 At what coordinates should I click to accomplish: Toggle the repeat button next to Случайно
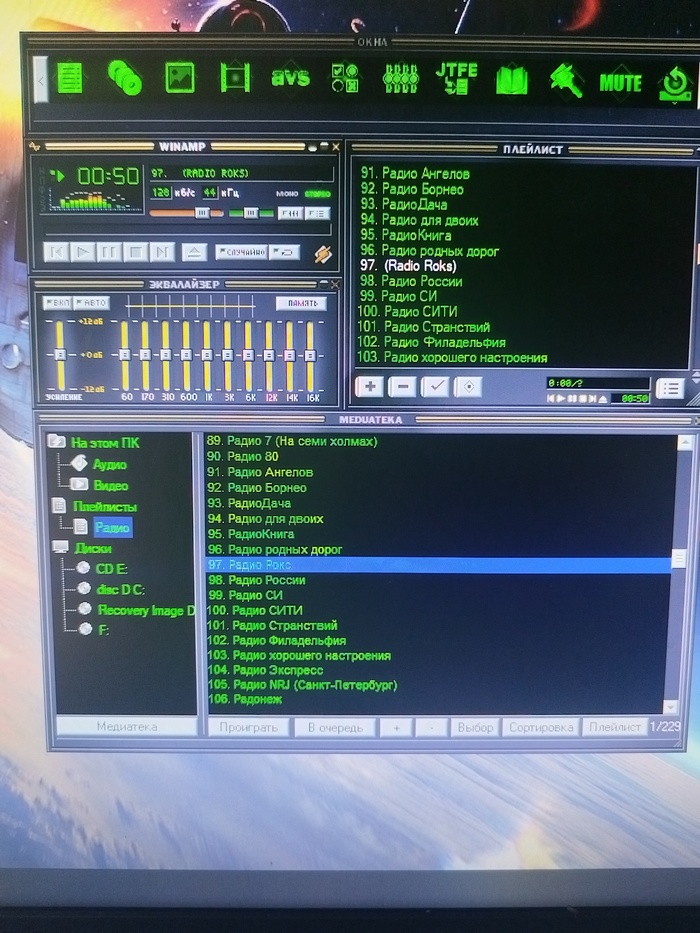coord(285,252)
